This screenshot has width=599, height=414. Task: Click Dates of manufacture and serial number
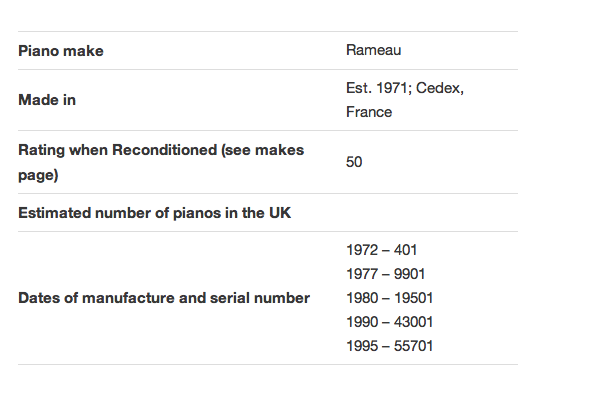pyautogui.click(x=164, y=298)
